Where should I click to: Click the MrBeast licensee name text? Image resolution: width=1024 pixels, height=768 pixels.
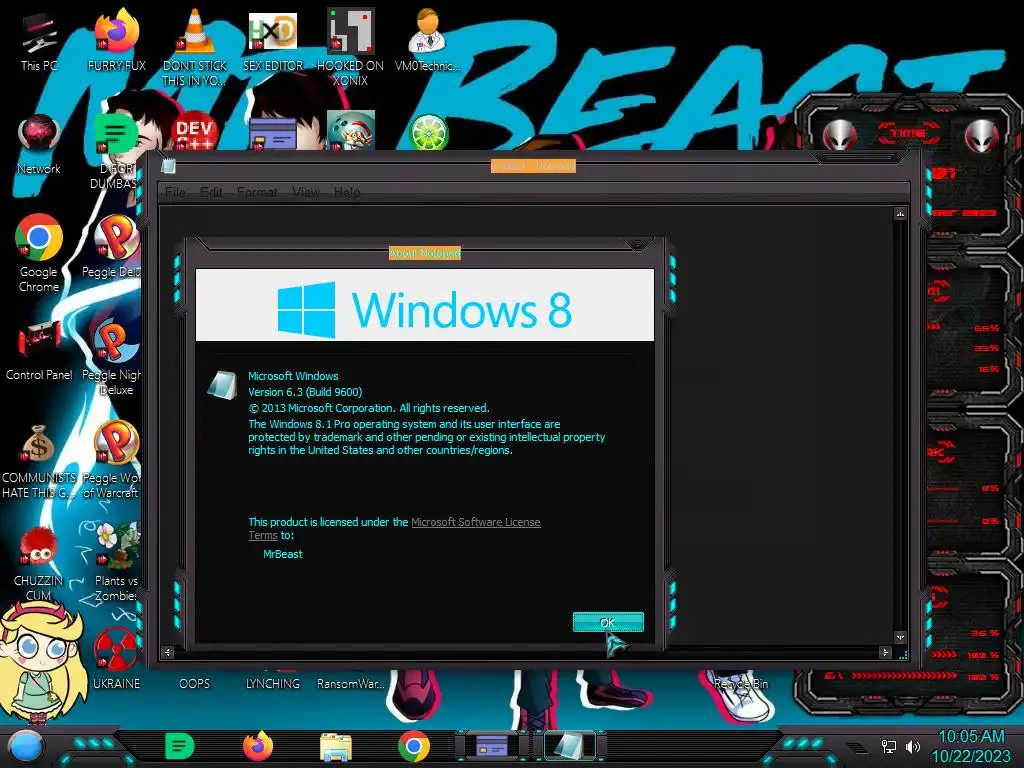tap(283, 554)
